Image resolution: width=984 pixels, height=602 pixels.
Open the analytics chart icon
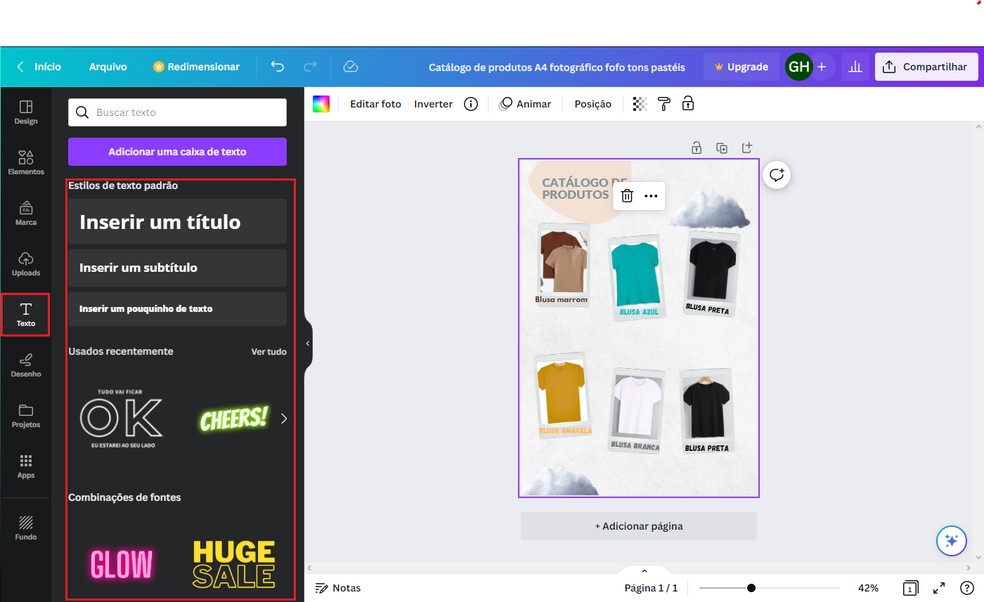point(855,67)
